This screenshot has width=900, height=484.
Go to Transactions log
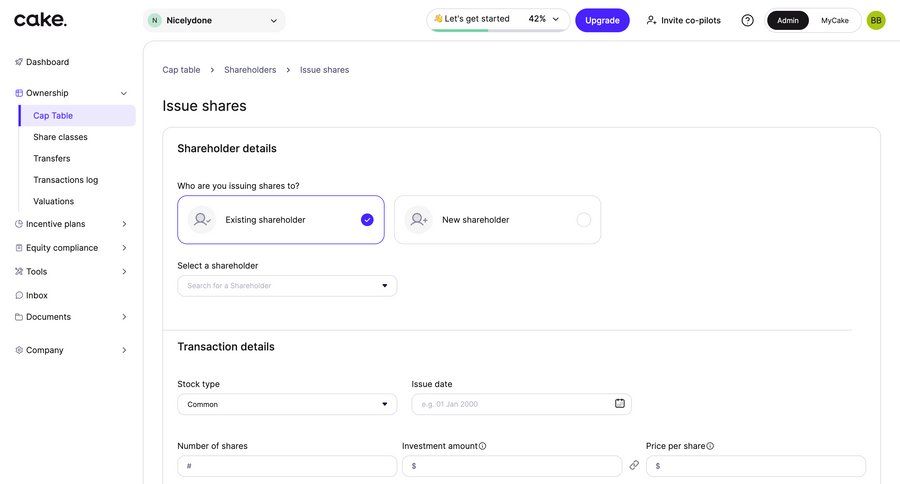click(x=65, y=180)
